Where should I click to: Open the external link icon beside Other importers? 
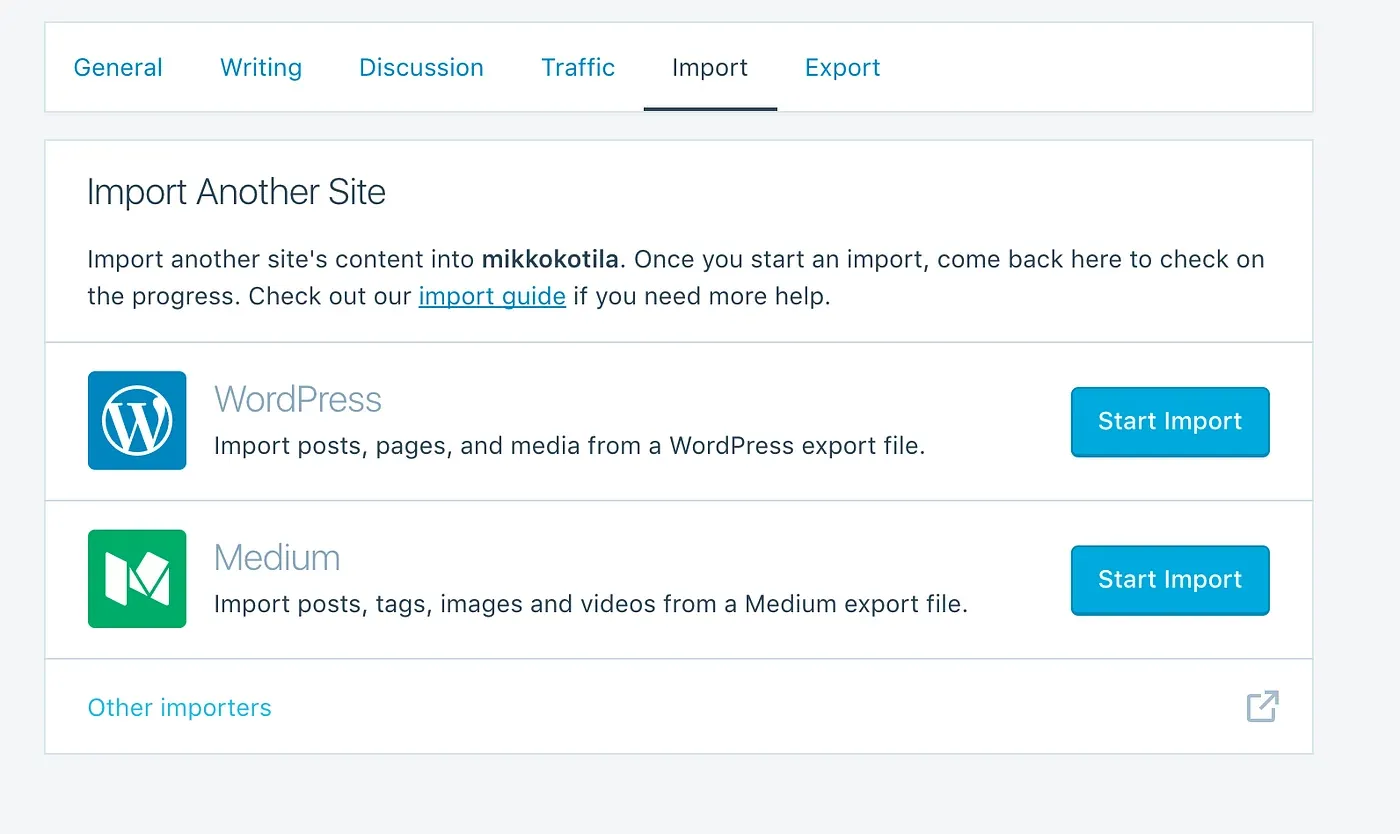[x=1262, y=706]
